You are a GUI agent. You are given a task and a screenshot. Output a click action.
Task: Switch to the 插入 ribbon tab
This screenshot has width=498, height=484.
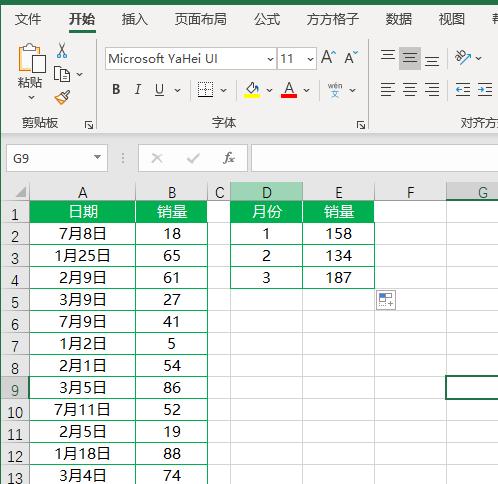(x=134, y=19)
